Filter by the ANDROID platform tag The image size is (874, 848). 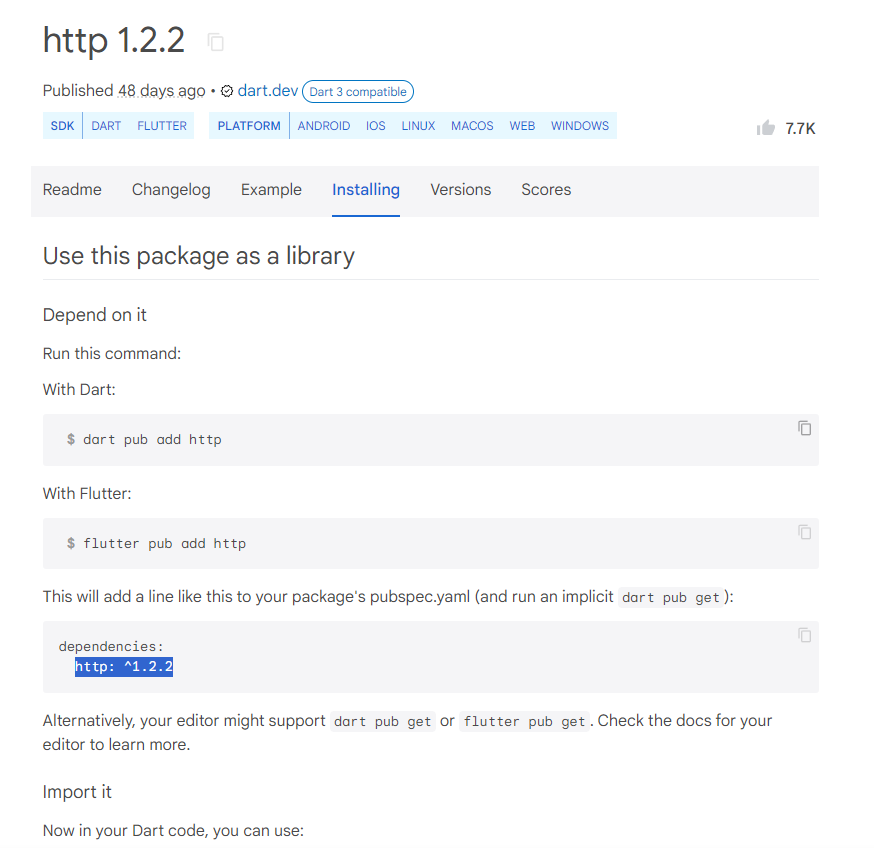point(324,125)
